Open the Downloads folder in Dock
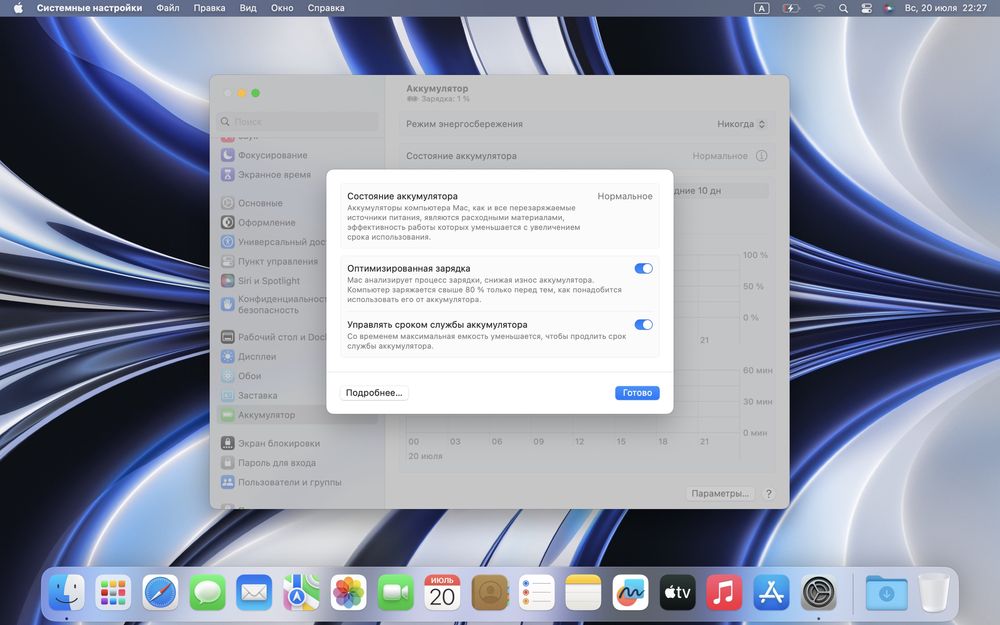The width and height of the screenshot is (1000, 625). pyautogui.click(x=886, y=592)
